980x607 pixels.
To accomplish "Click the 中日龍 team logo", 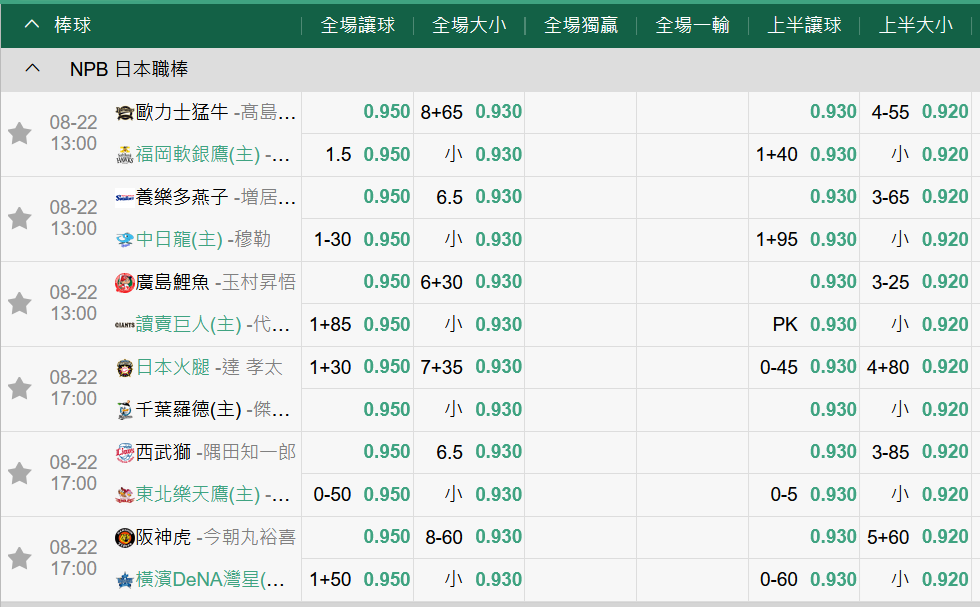I will pyautogui.click(x=125, y=240).
